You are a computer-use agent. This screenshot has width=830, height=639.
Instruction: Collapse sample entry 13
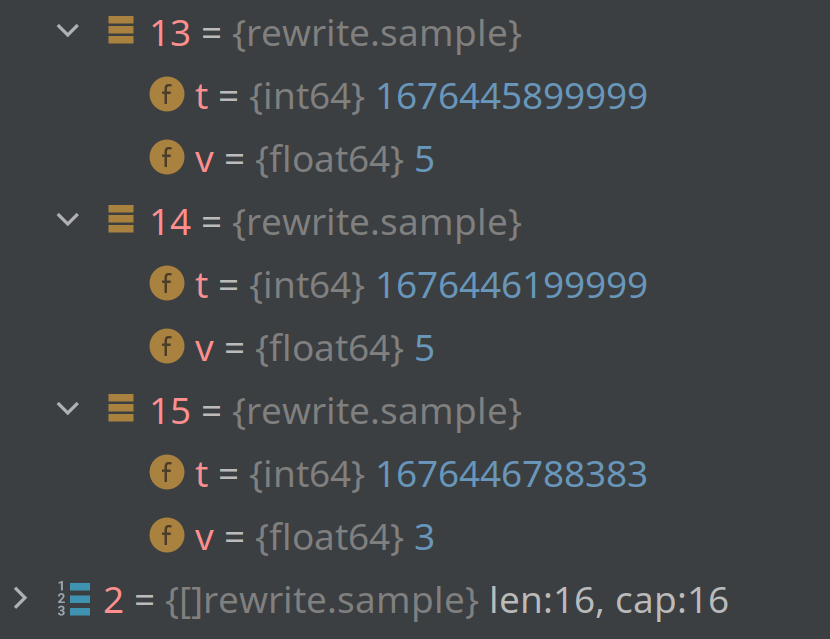[67, 30]
